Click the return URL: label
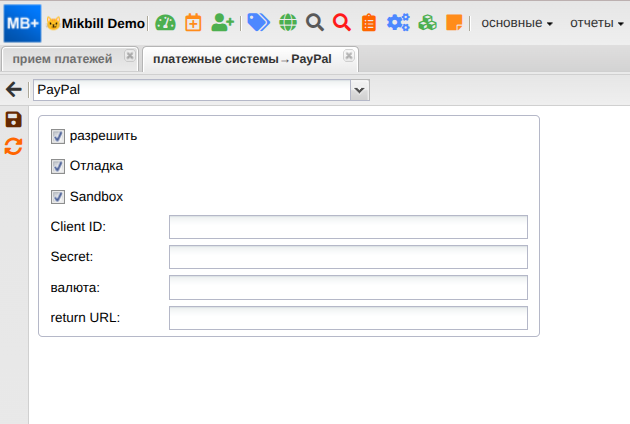This screenshot has width=630, height=424. click(86, 317)
